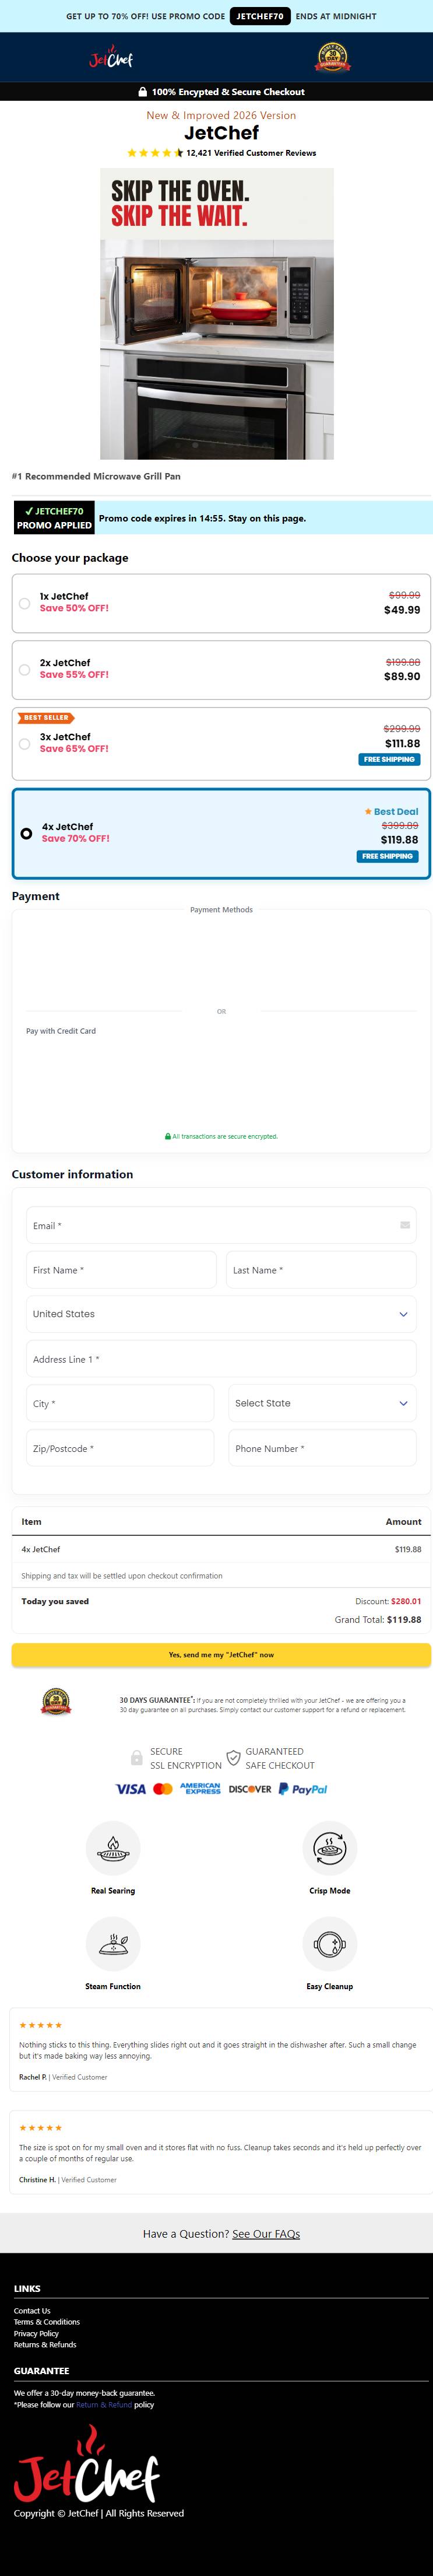
Task: Click the 4x JetChef order summary row
Action: point(221,1549)
